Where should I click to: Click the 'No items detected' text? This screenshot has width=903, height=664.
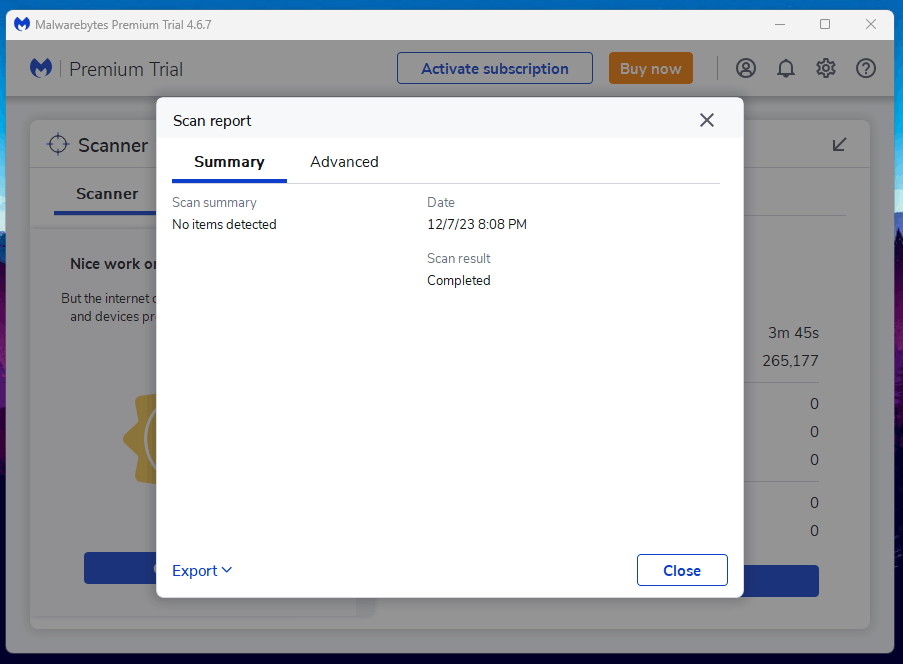coord(224,225)
